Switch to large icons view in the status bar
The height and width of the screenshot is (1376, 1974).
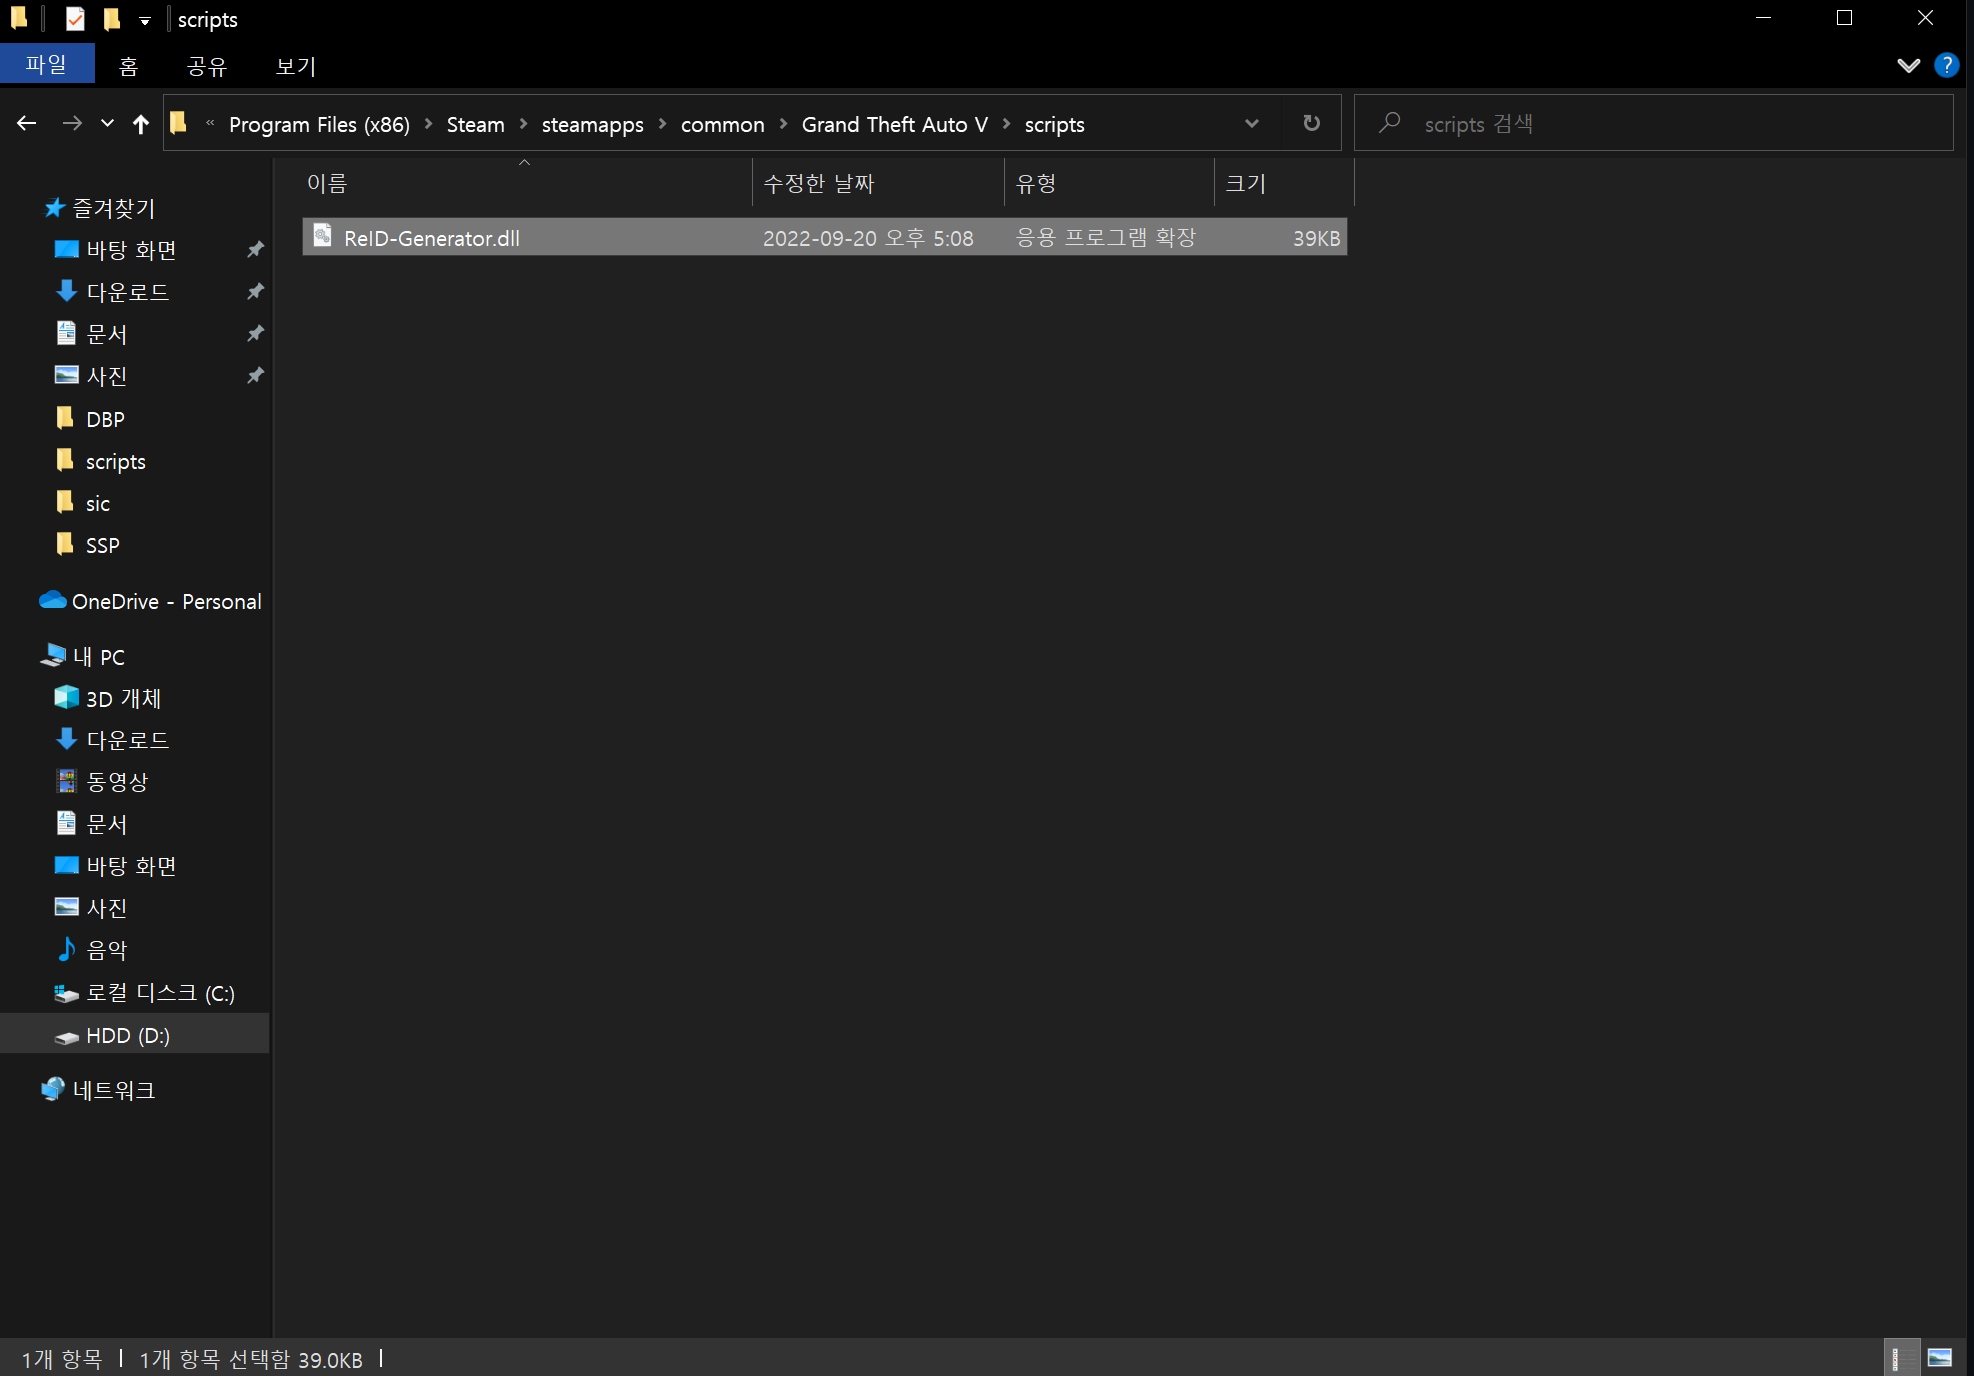[x=1940, y=1357]
